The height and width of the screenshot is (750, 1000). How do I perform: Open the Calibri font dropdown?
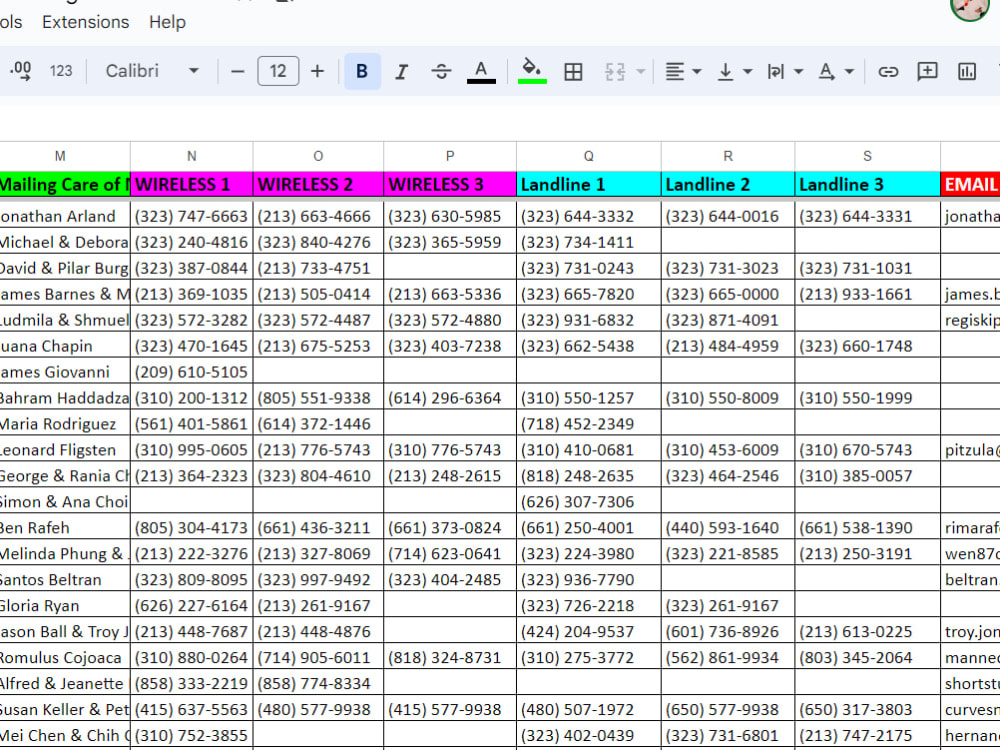click(x=152, y=71)
